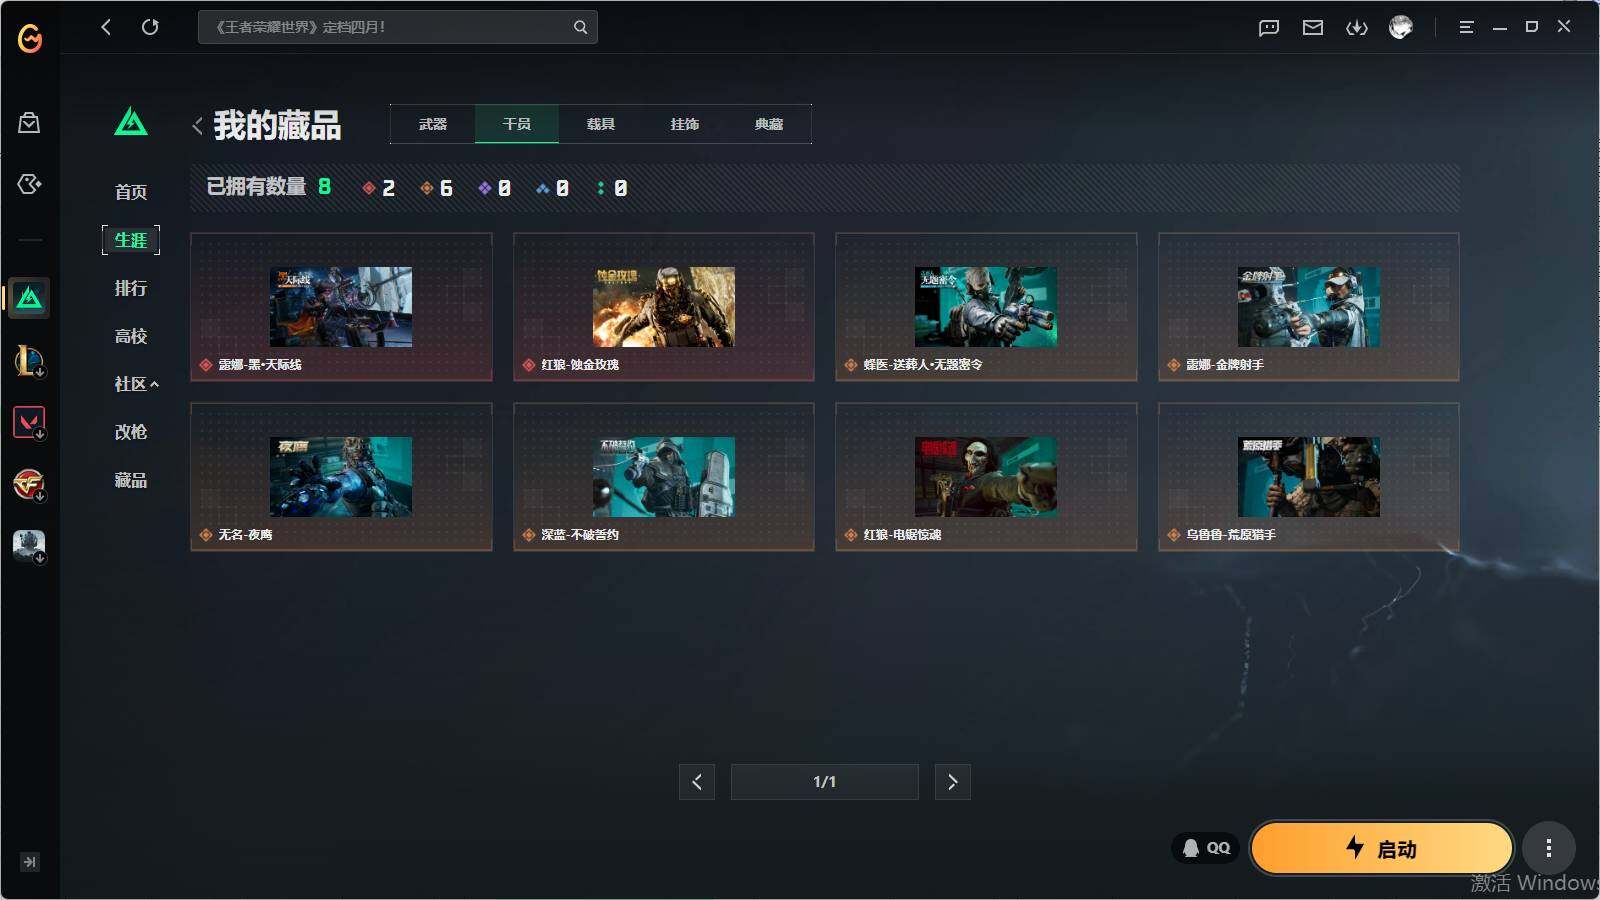1600x900 pixels.
Task: Click the 已拥有数量 8 count text
Action: coord(269,187)
